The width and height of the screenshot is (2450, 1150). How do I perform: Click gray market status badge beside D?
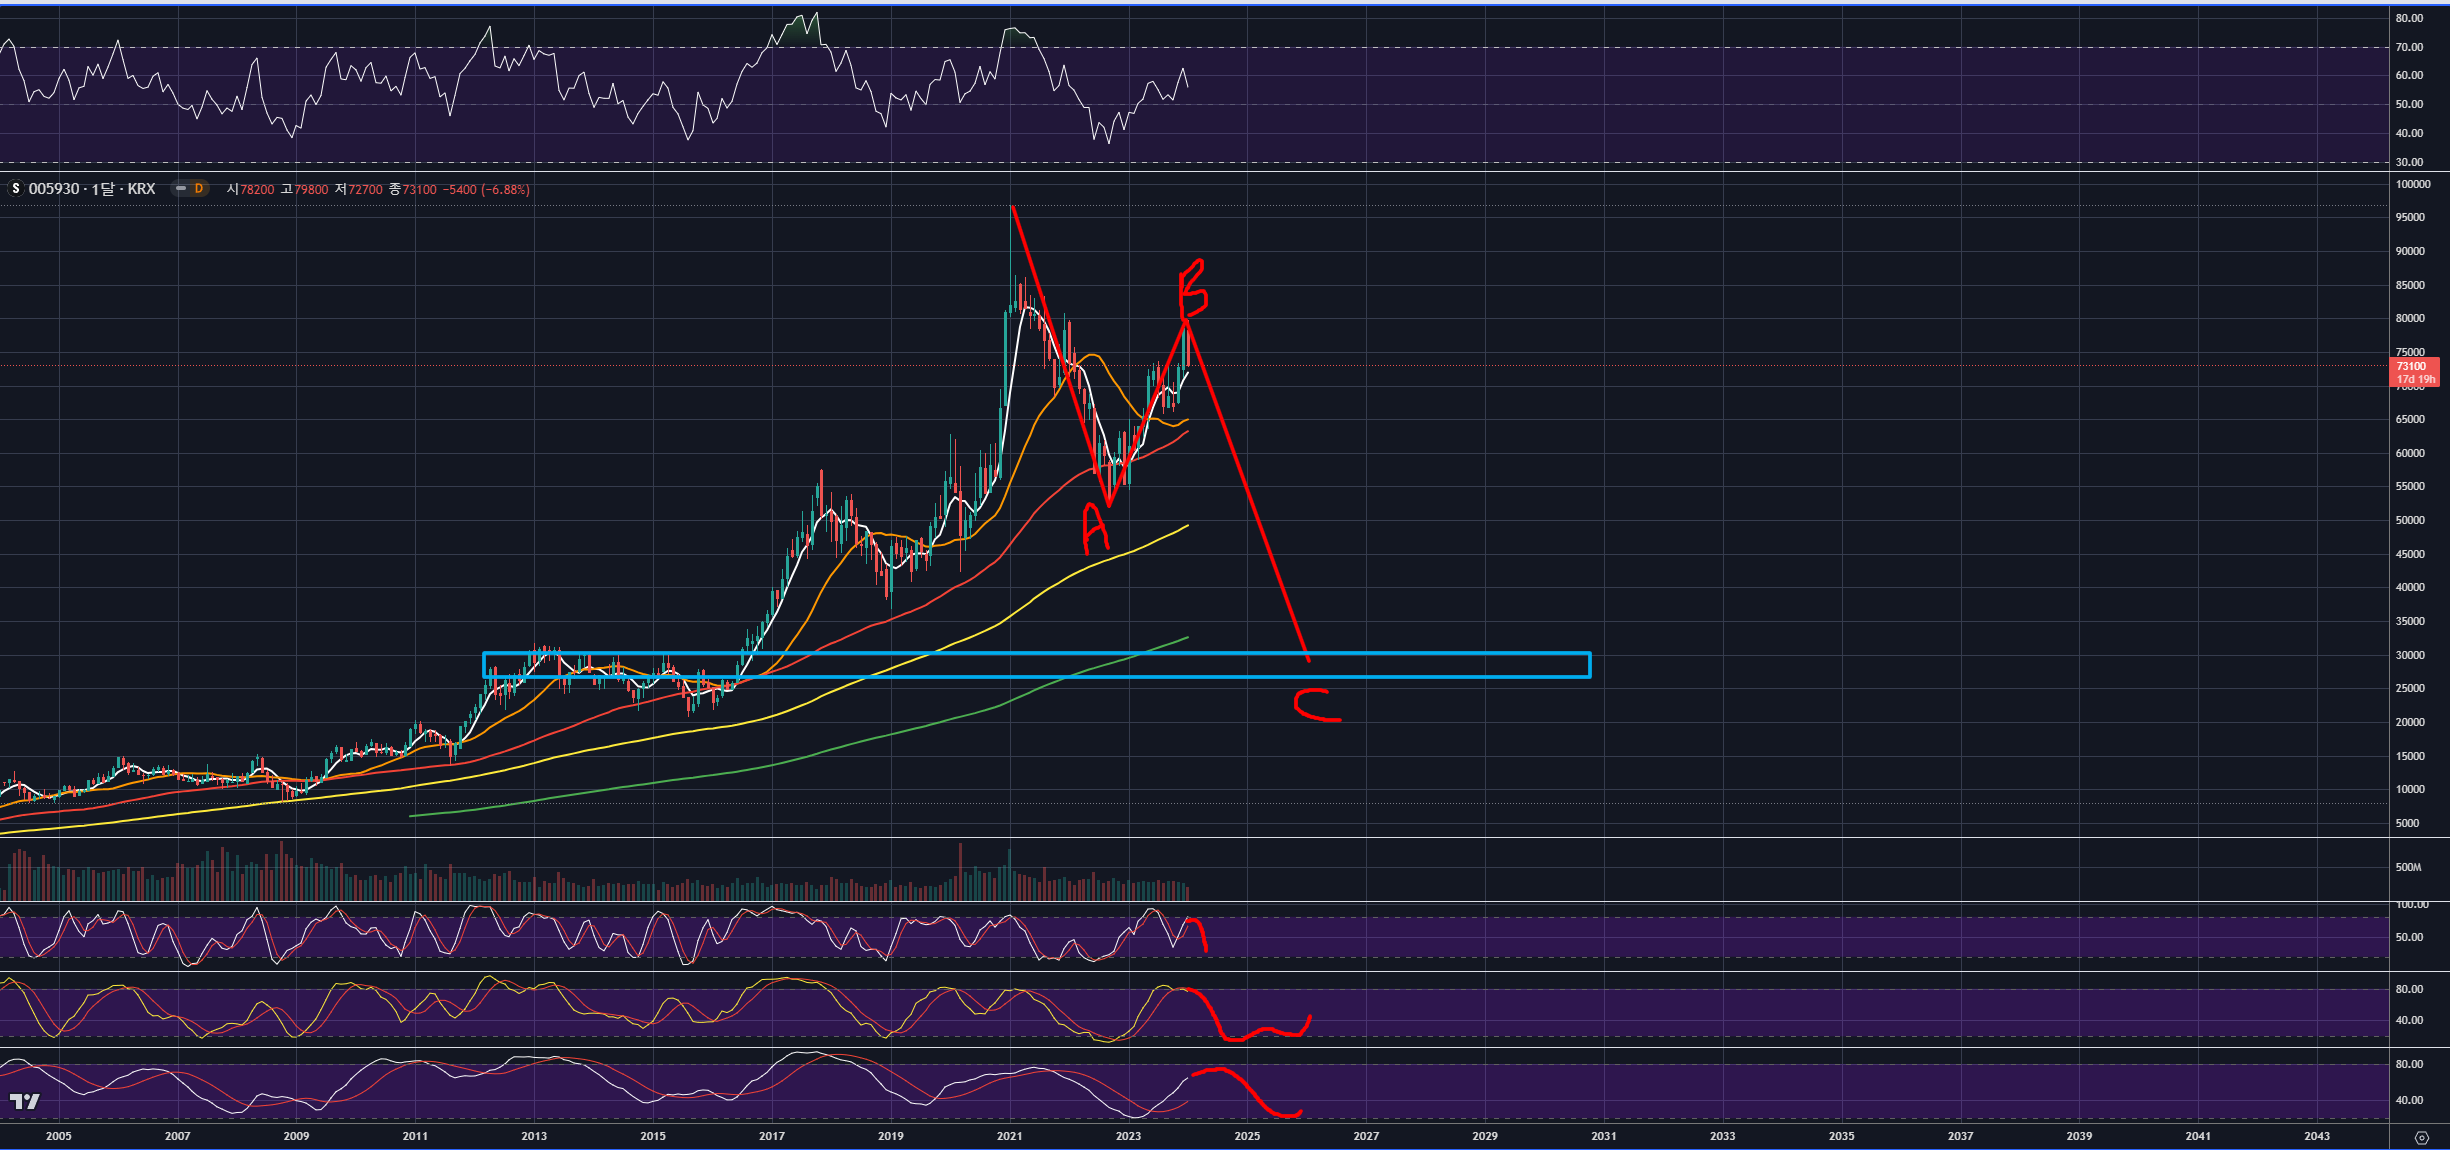[x=181, y=189]
